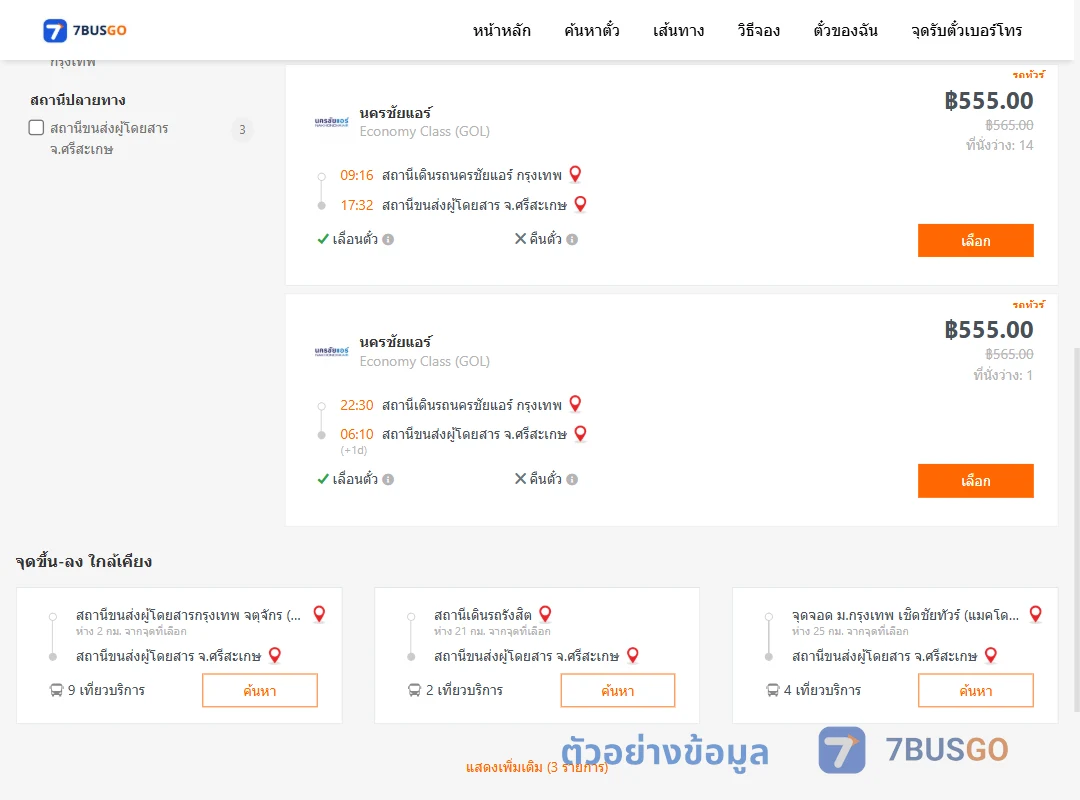The width and height of the screenshot is (1080, 800).
Task: Click the ที่นั่งว่าง: 1 text
Action: pyautogui.click(x=1003, y=375)
